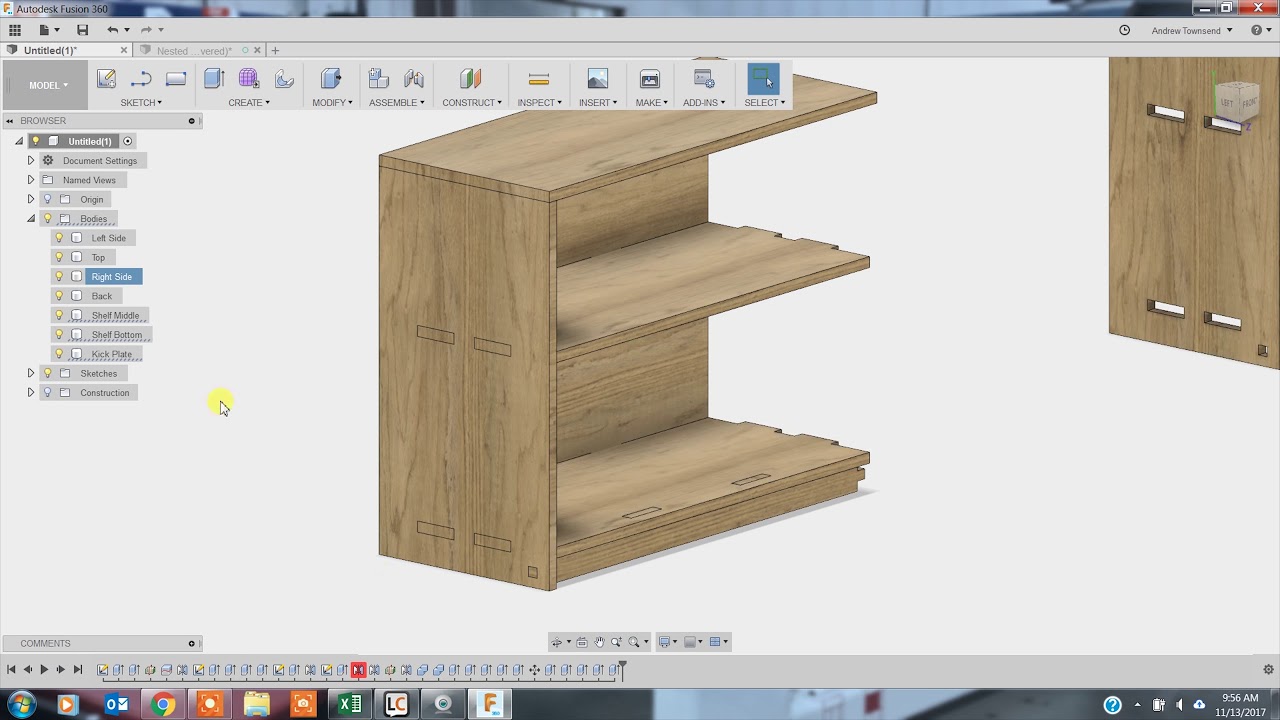Screen dimensions: 1280x720
Task: Choose the Rectangle sketch tool icon
Action: [x=176, y=79]
